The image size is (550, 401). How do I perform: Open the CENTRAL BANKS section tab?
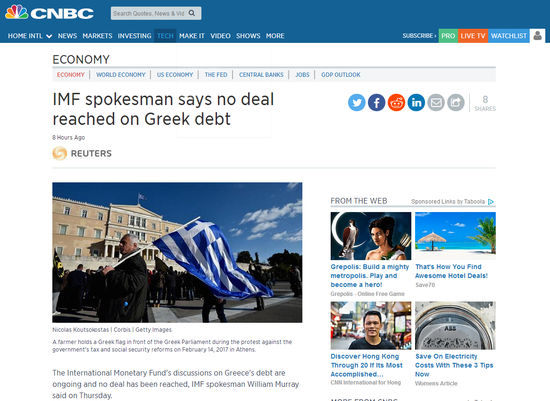click(x=261, y=75)
